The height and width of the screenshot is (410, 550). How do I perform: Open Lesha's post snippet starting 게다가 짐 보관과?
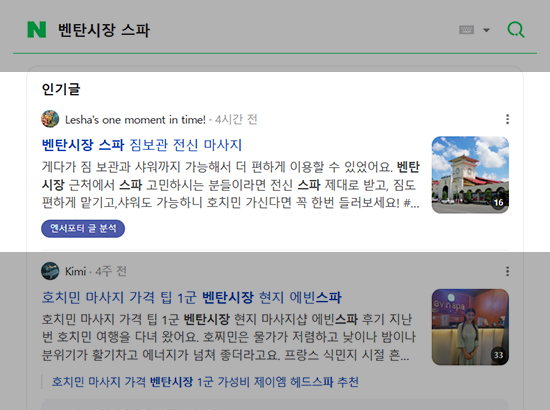pyautogui.click(x=230, y=185)
